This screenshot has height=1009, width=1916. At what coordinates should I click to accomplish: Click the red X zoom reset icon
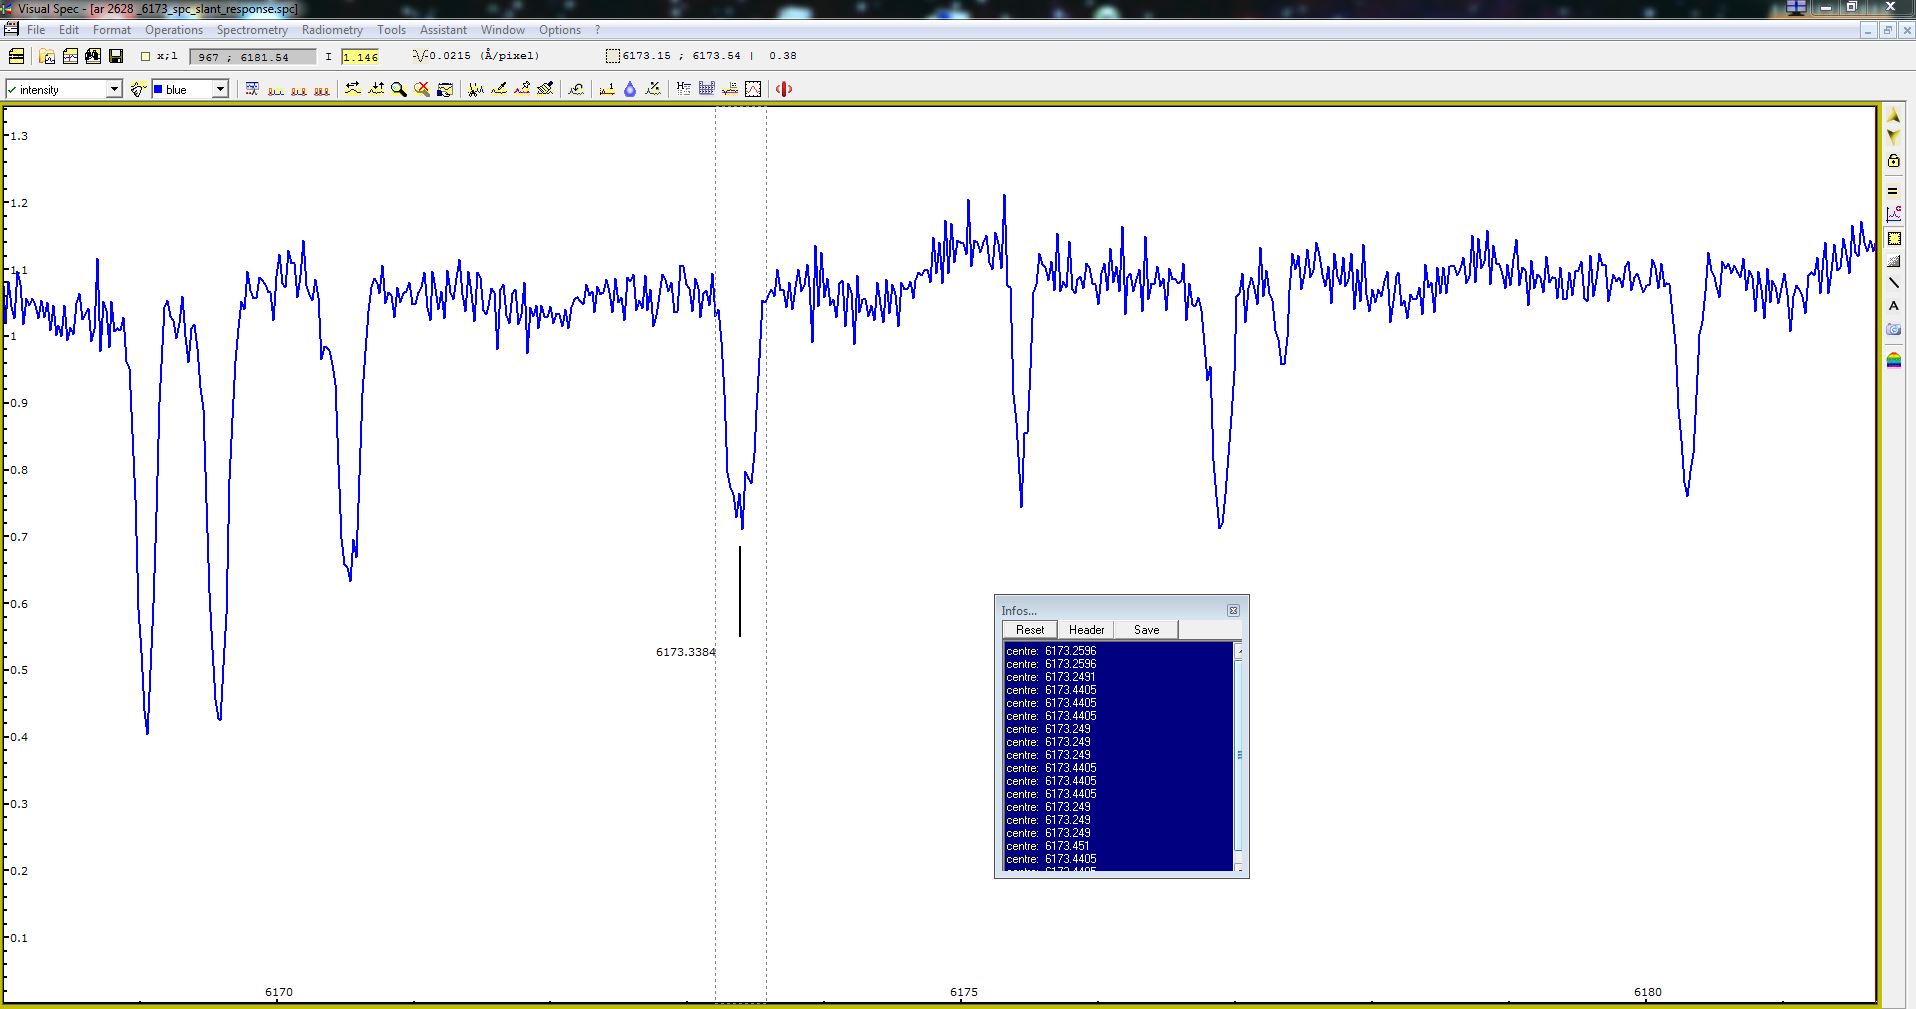tap(422, 89)
